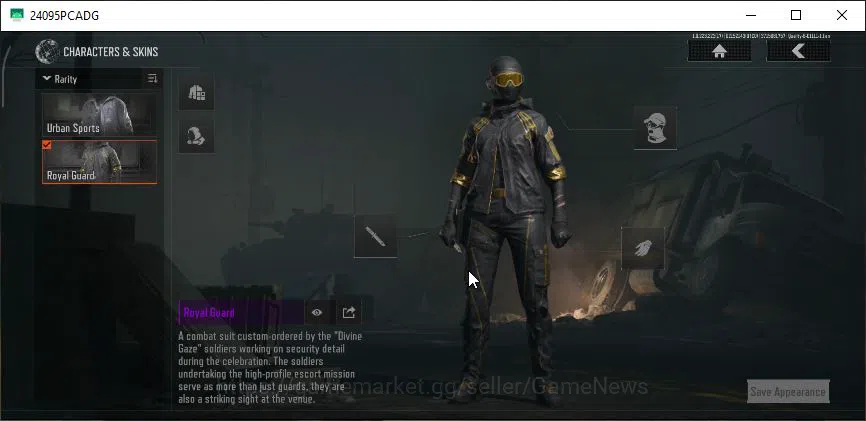Click the Rarity dropdown arrow
The height and width of the screenshot is (421, 866).
(x=46, y=79)
